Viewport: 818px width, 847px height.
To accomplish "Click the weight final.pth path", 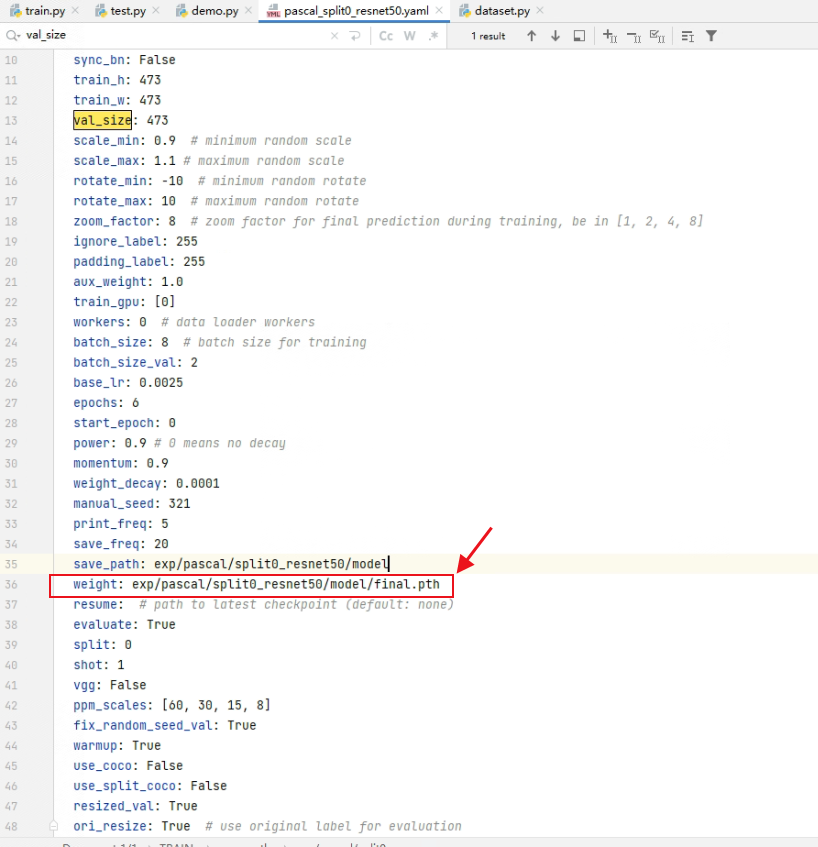I will tap(286, 584).
